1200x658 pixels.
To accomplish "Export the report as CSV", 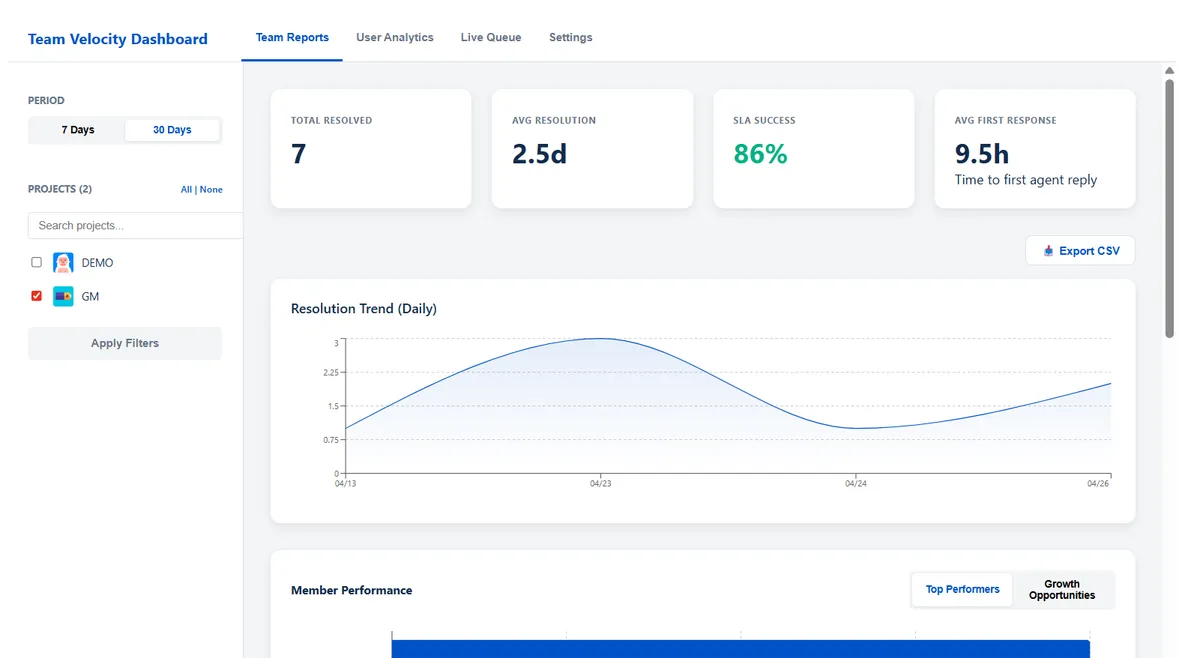I will (1080, 251).
